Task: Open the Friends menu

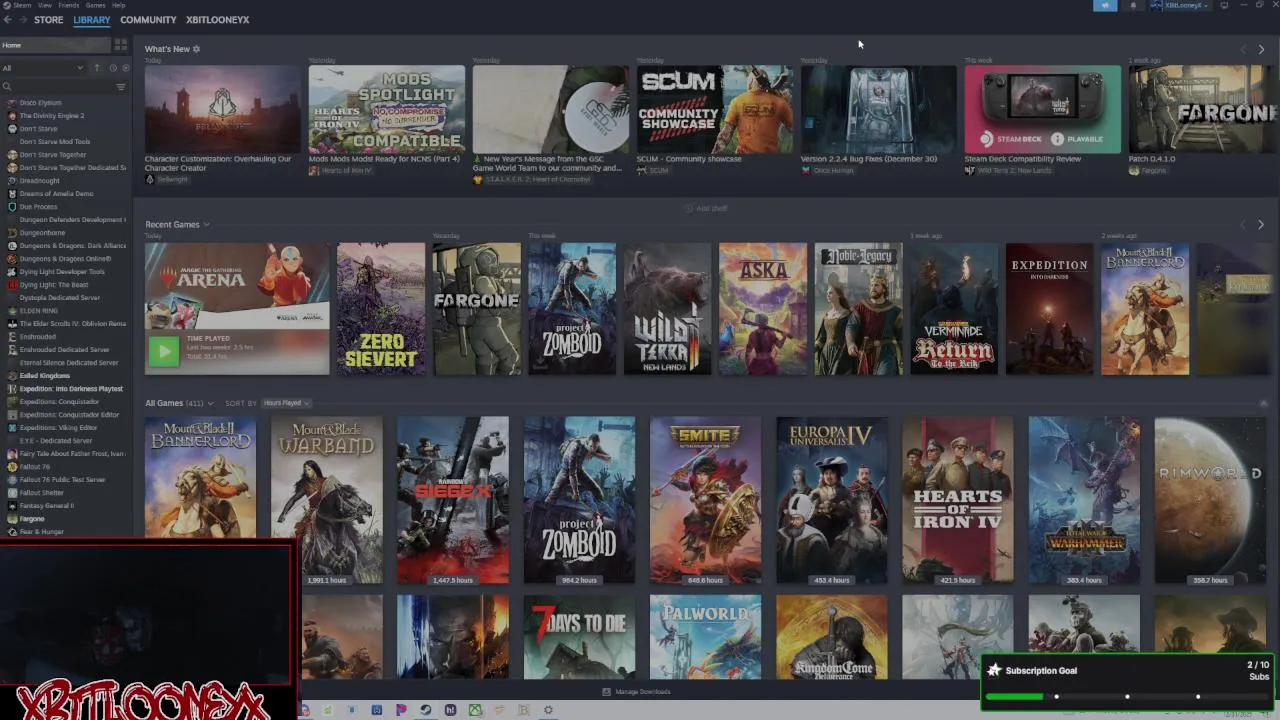Action: click(x=69, y=5)
